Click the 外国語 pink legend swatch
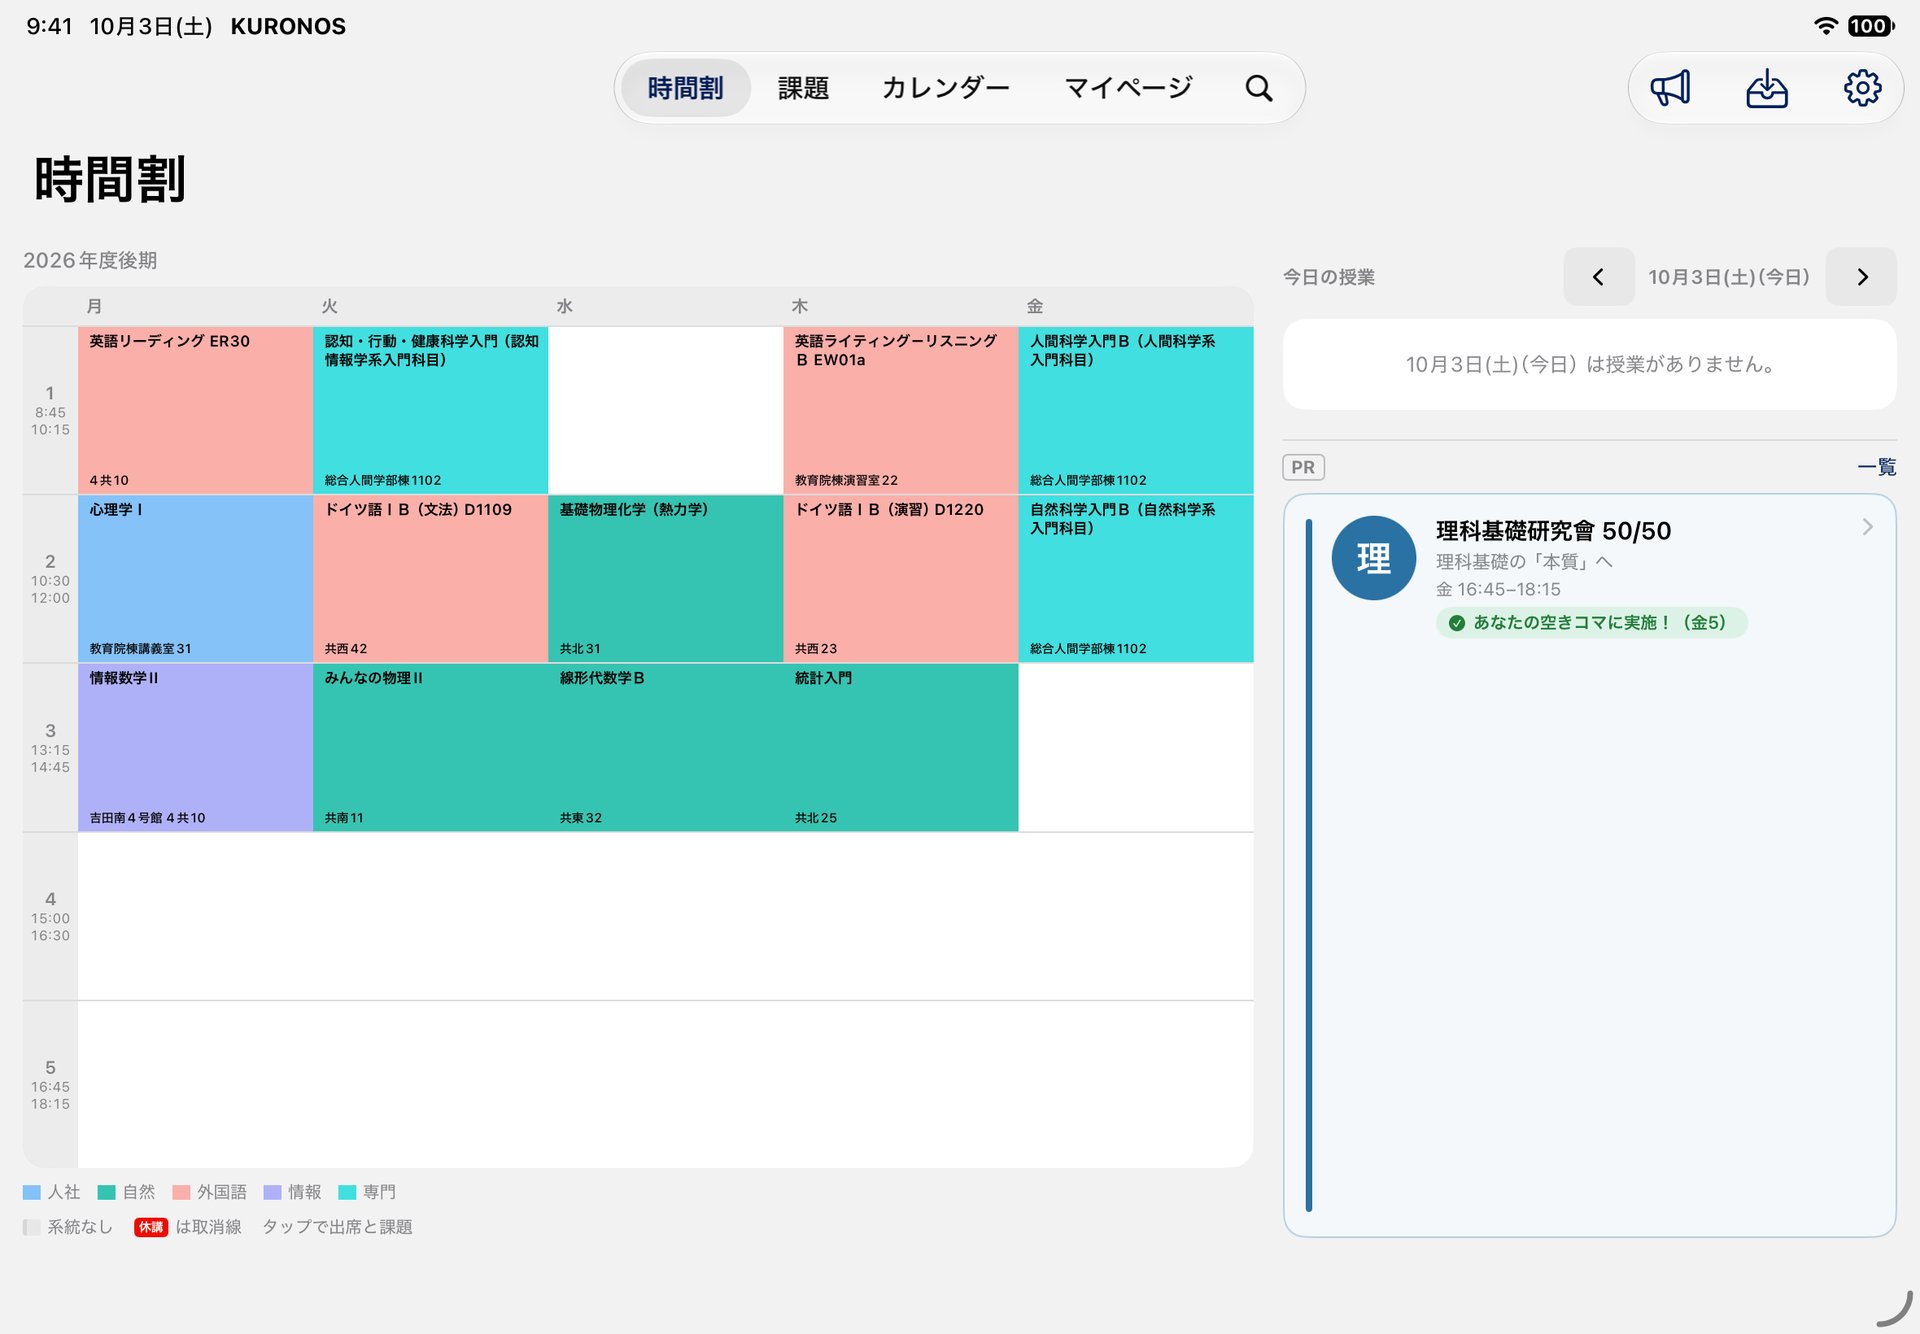The width and height of the screenshot is (1920, 1334). click(x=181, y=1192)
